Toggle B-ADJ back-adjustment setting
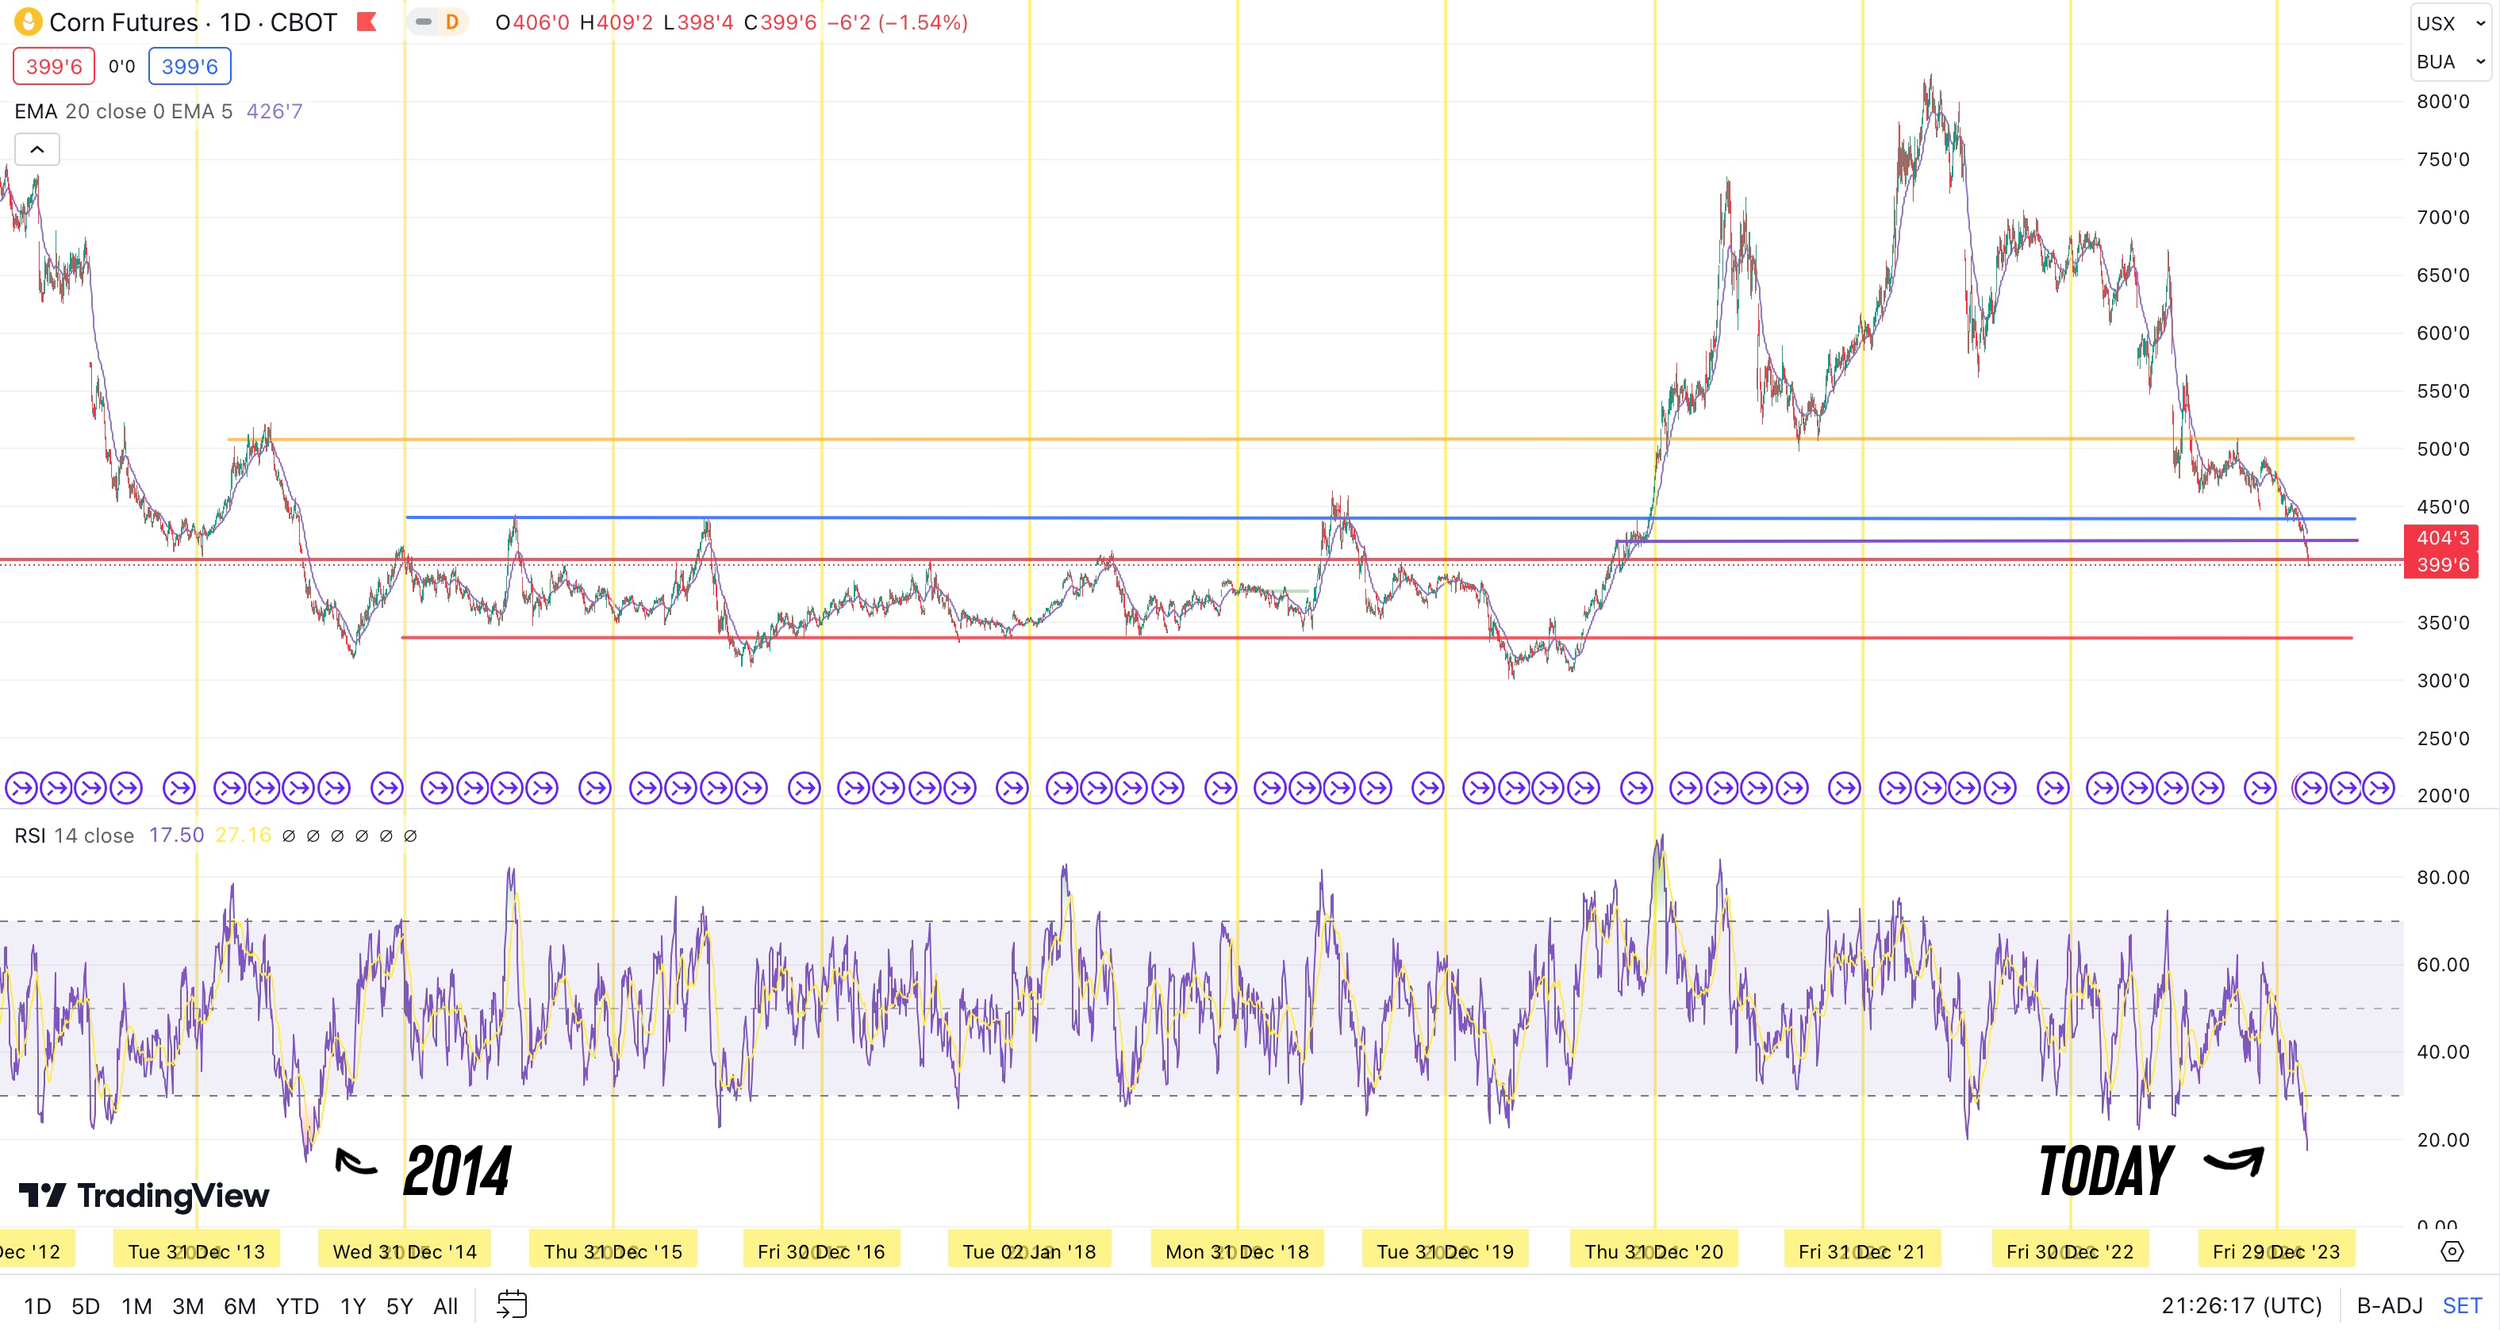The image size is (2500, 1330). tap(2389, 1305)
